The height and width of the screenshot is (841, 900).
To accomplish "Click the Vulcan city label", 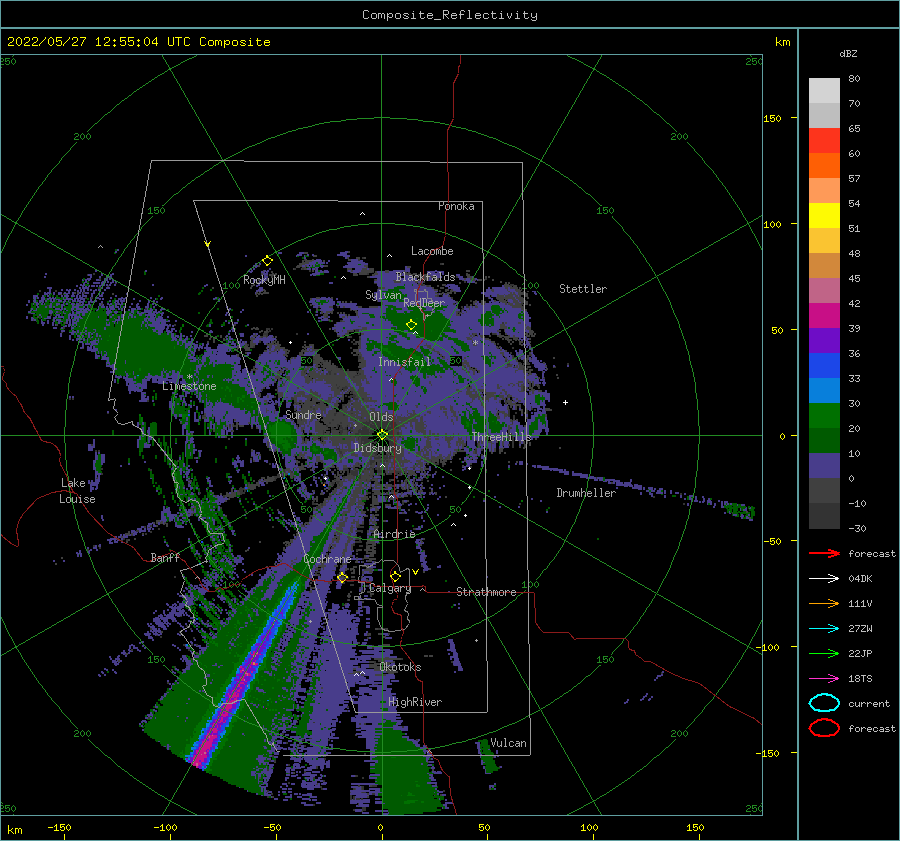I will pos(509,743).
